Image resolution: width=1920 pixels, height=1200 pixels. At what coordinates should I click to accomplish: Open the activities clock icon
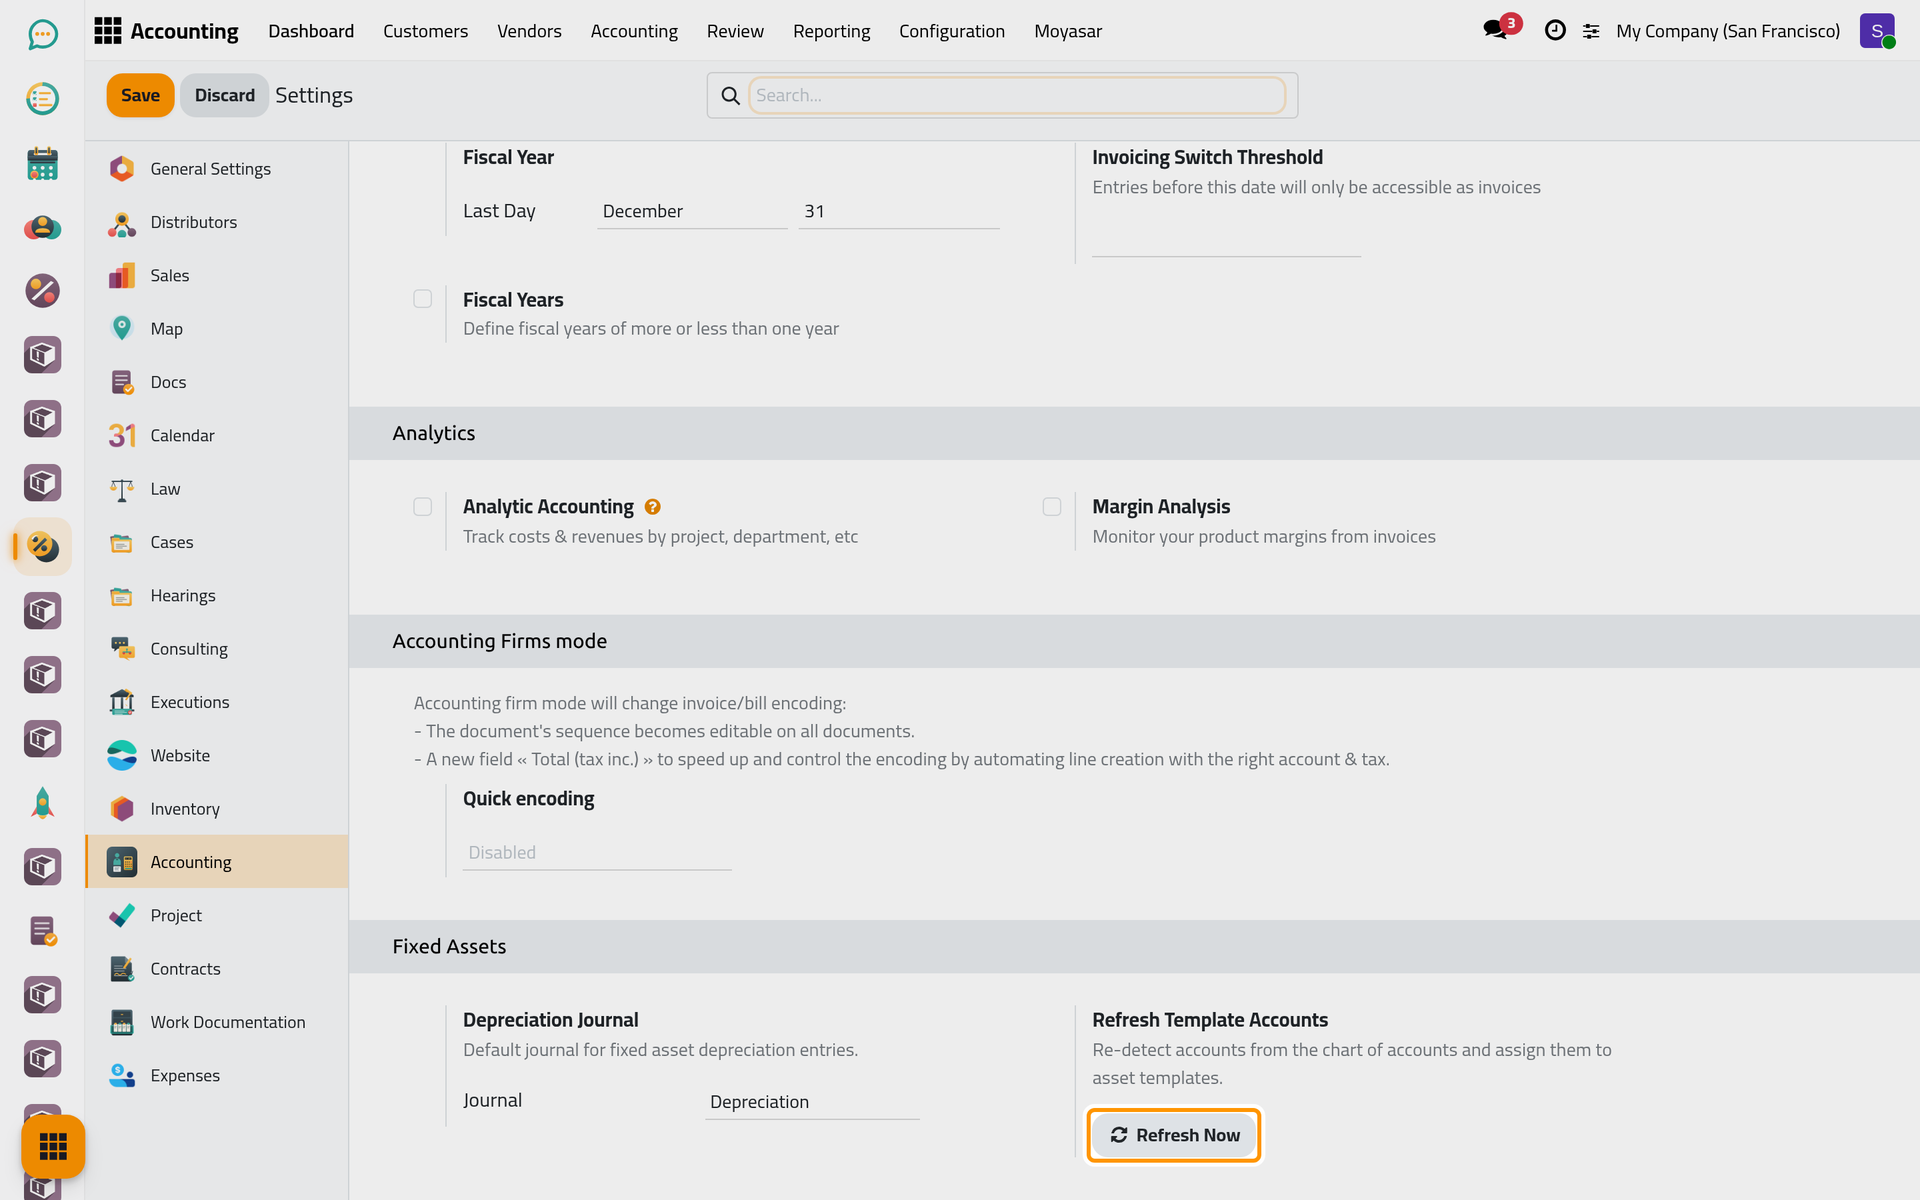[x=1555, y=31]
